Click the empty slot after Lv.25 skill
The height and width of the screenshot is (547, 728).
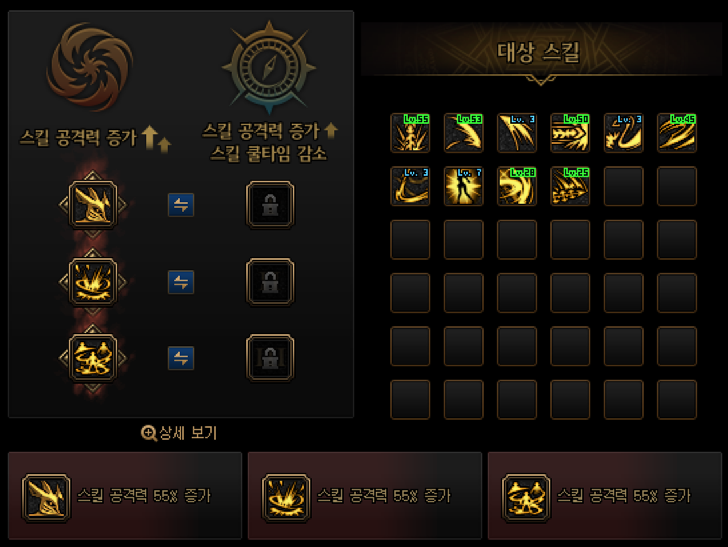pyautogui.click(x=624, y=186)
